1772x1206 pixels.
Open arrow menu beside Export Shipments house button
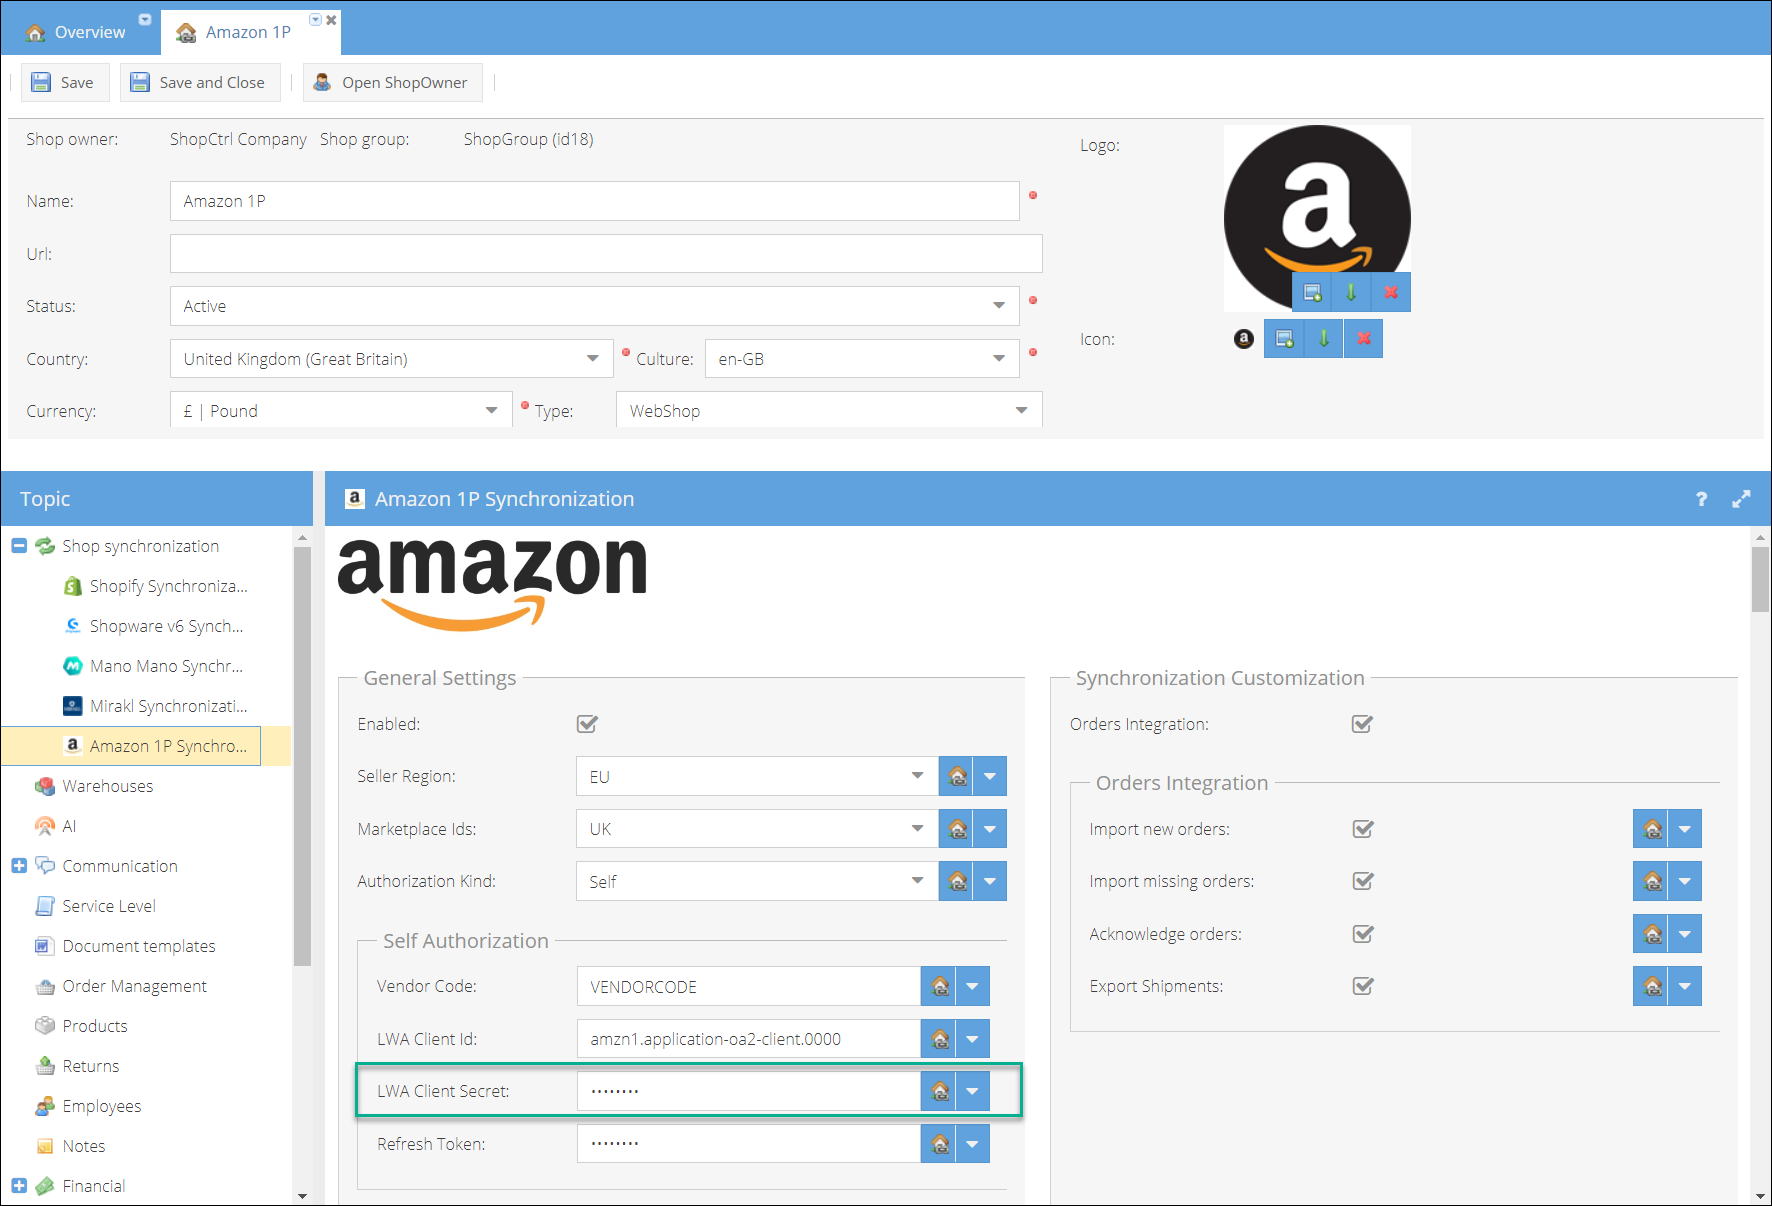pyautogui.click(x=1685, y=986)
